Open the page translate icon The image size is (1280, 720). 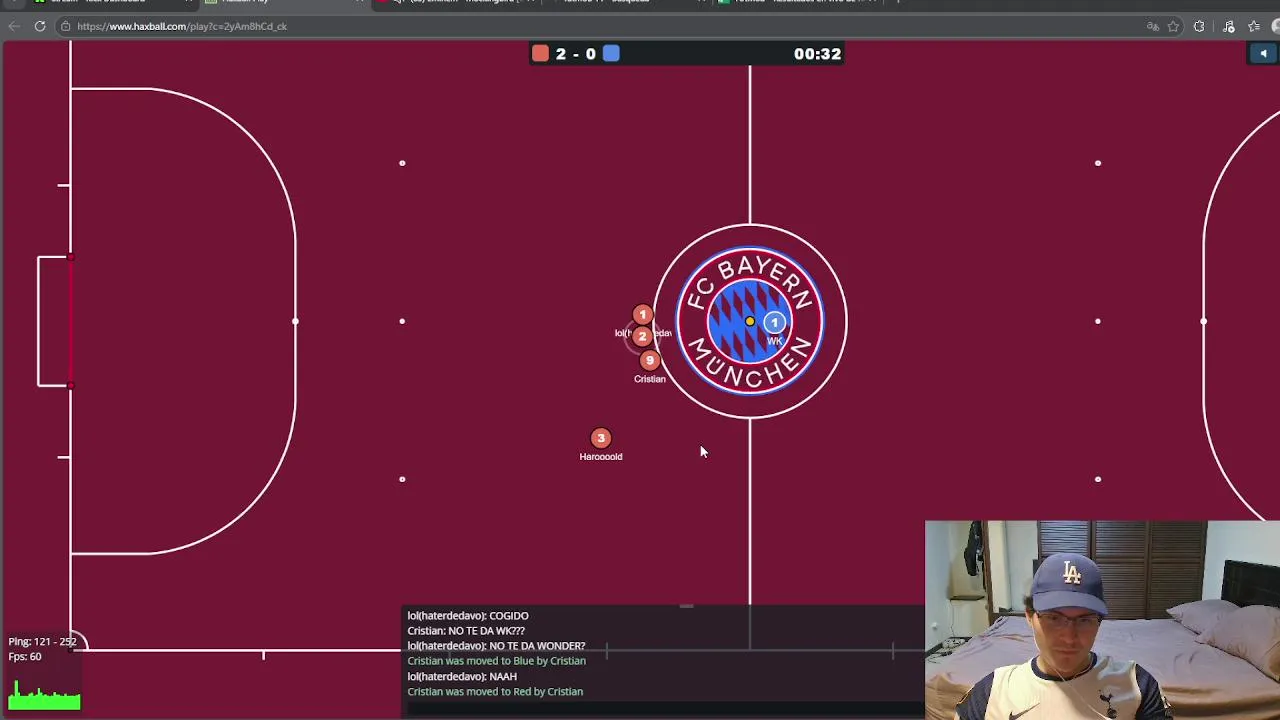1153,26
